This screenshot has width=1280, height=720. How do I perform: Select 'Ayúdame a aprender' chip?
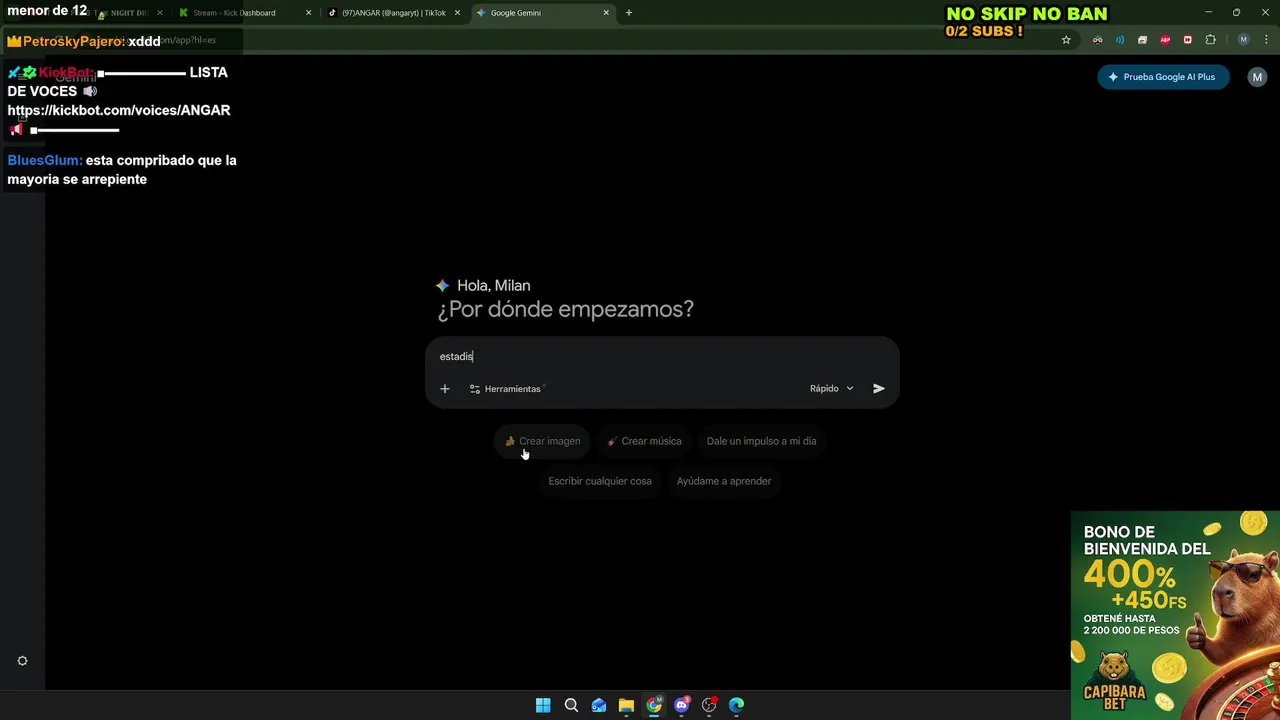tap(724, 481)
